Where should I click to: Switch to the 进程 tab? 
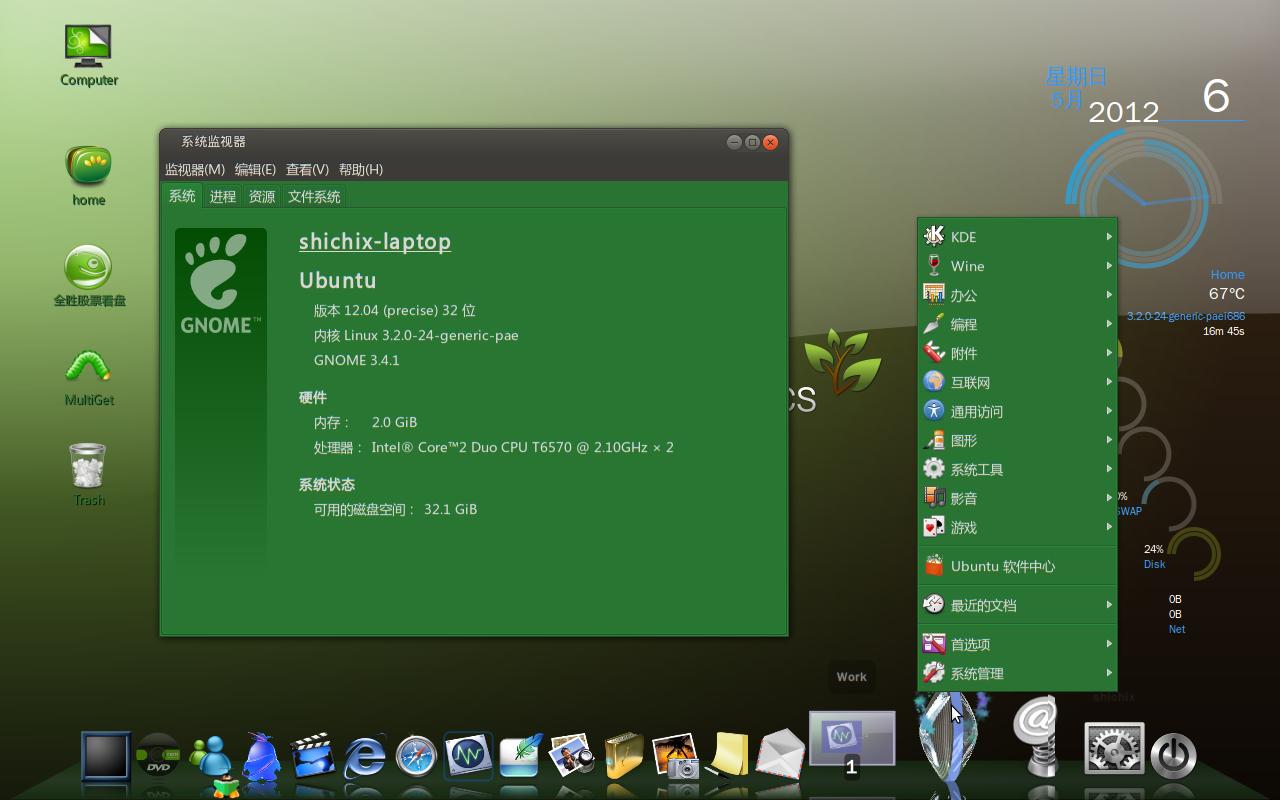222,197
